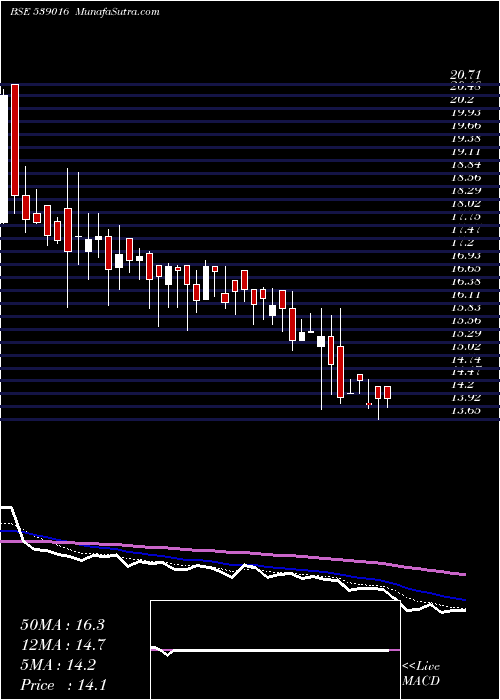Open the <<Live MACD label

pyautogui.click(x=421, y=674)
